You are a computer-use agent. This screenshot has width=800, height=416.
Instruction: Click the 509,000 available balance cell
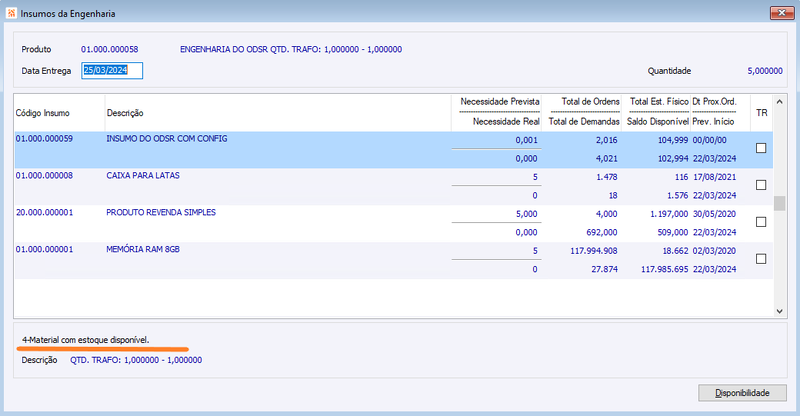pos(672,232)
